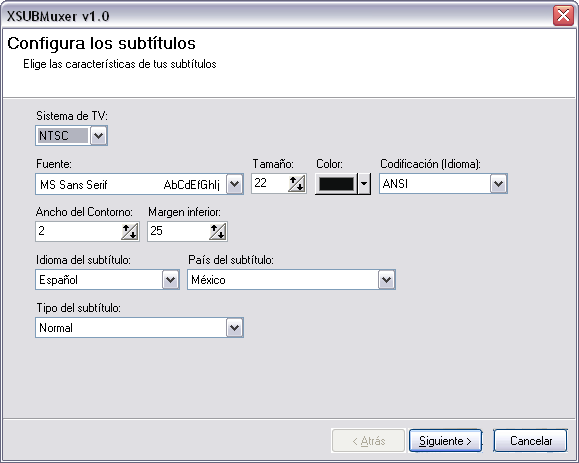This screenshot has width=579, height=463.
Task: Open the País del subtítulo dropdown arrow
Action: click(387, 279)
